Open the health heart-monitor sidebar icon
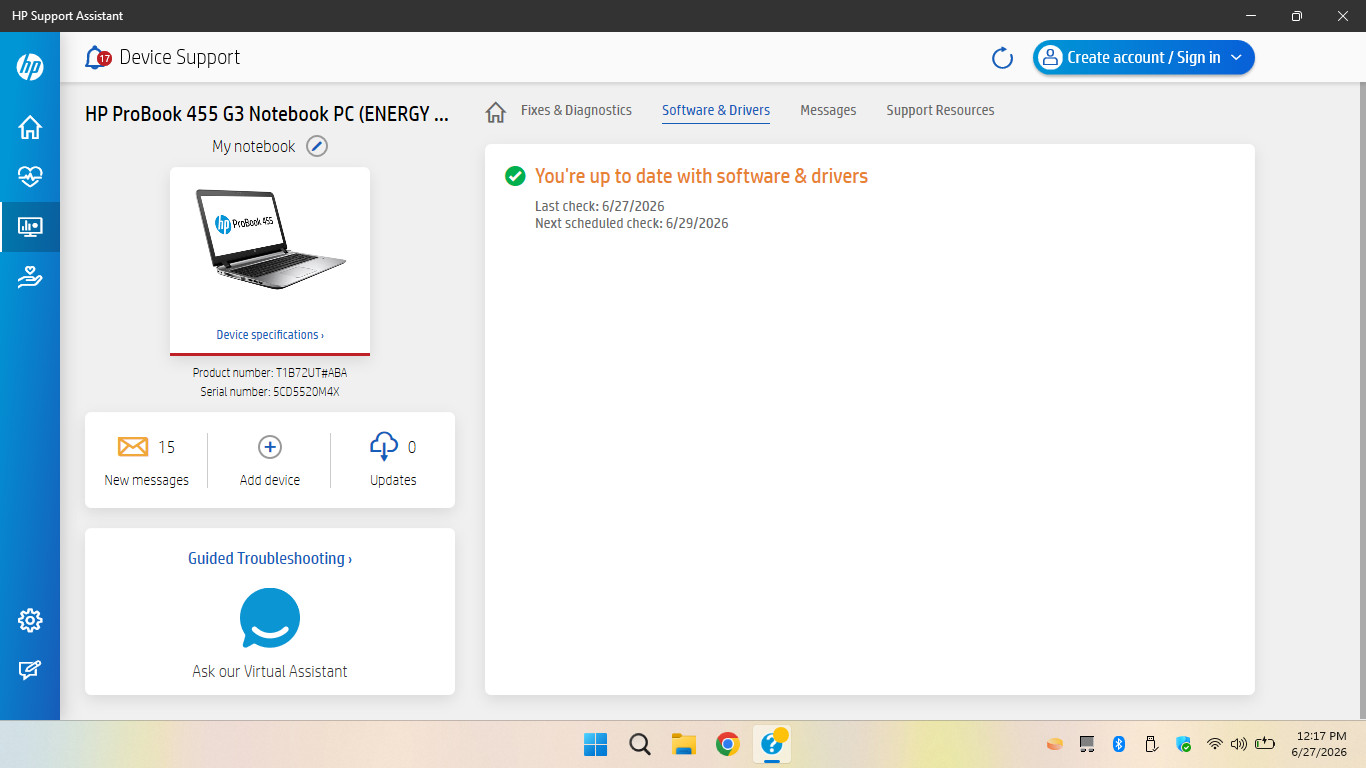Screen dimensions: 1366x768 pyautogui.click(x=30, y=177)
